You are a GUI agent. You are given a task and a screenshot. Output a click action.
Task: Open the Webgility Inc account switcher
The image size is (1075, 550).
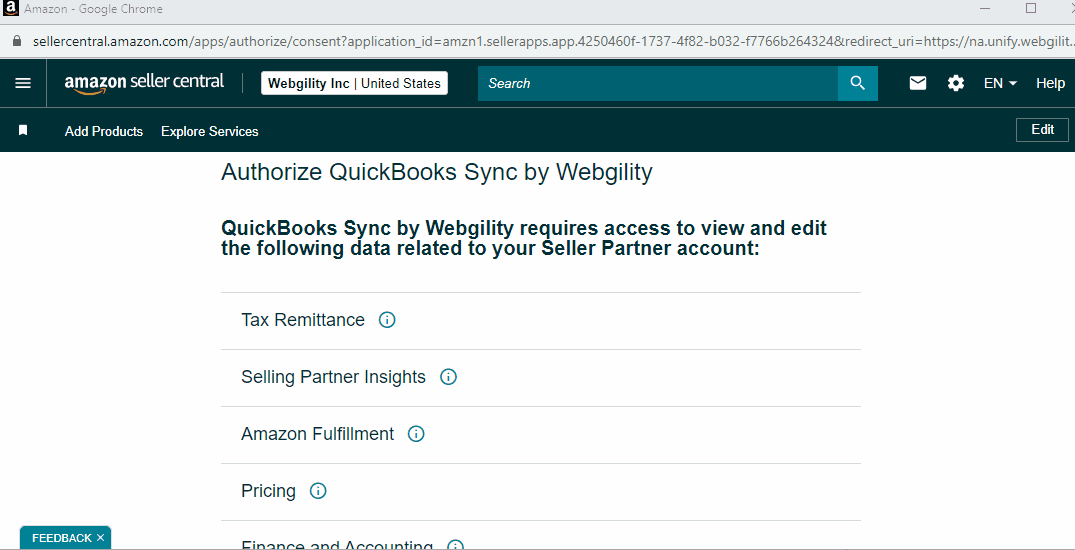(354, 83)
